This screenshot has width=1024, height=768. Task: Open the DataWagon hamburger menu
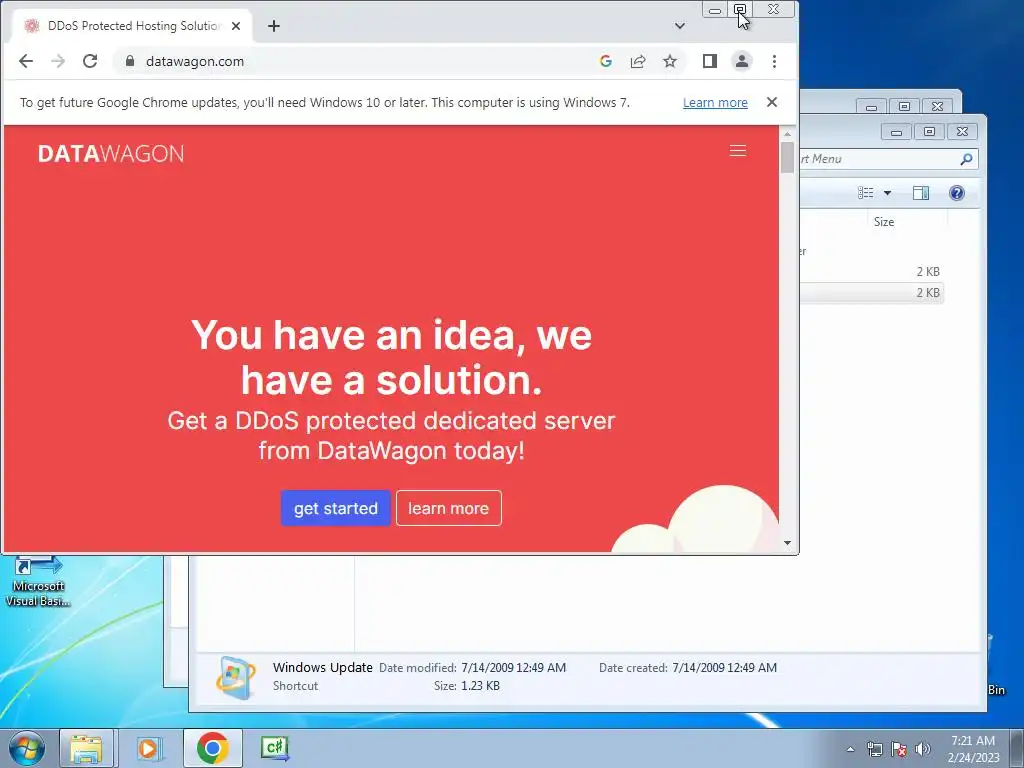coord(738,151)
